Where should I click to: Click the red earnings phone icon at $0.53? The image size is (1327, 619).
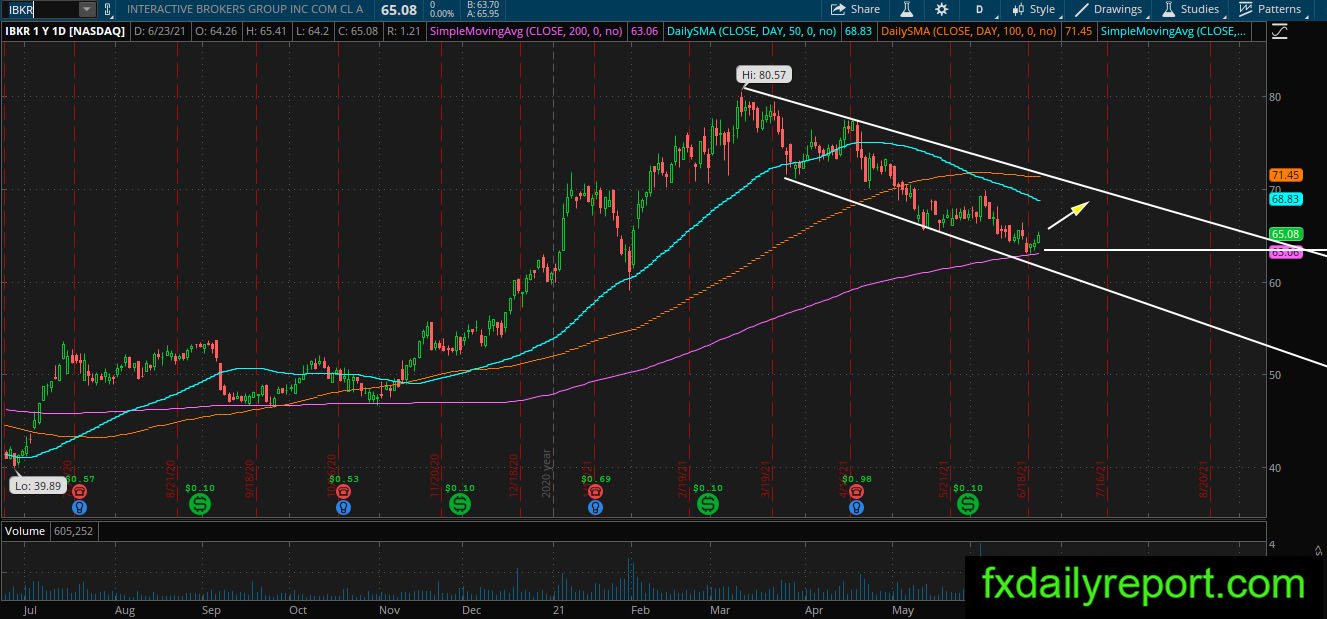(x=343, y=492)
